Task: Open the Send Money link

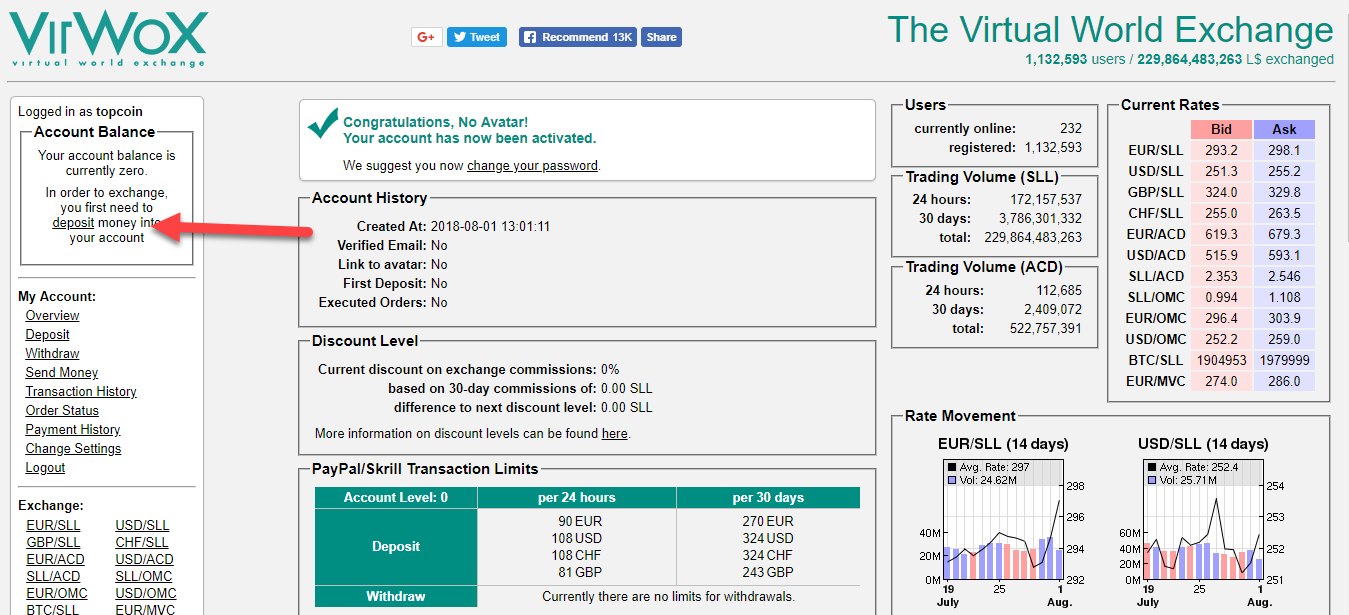Action: [61, 372]
